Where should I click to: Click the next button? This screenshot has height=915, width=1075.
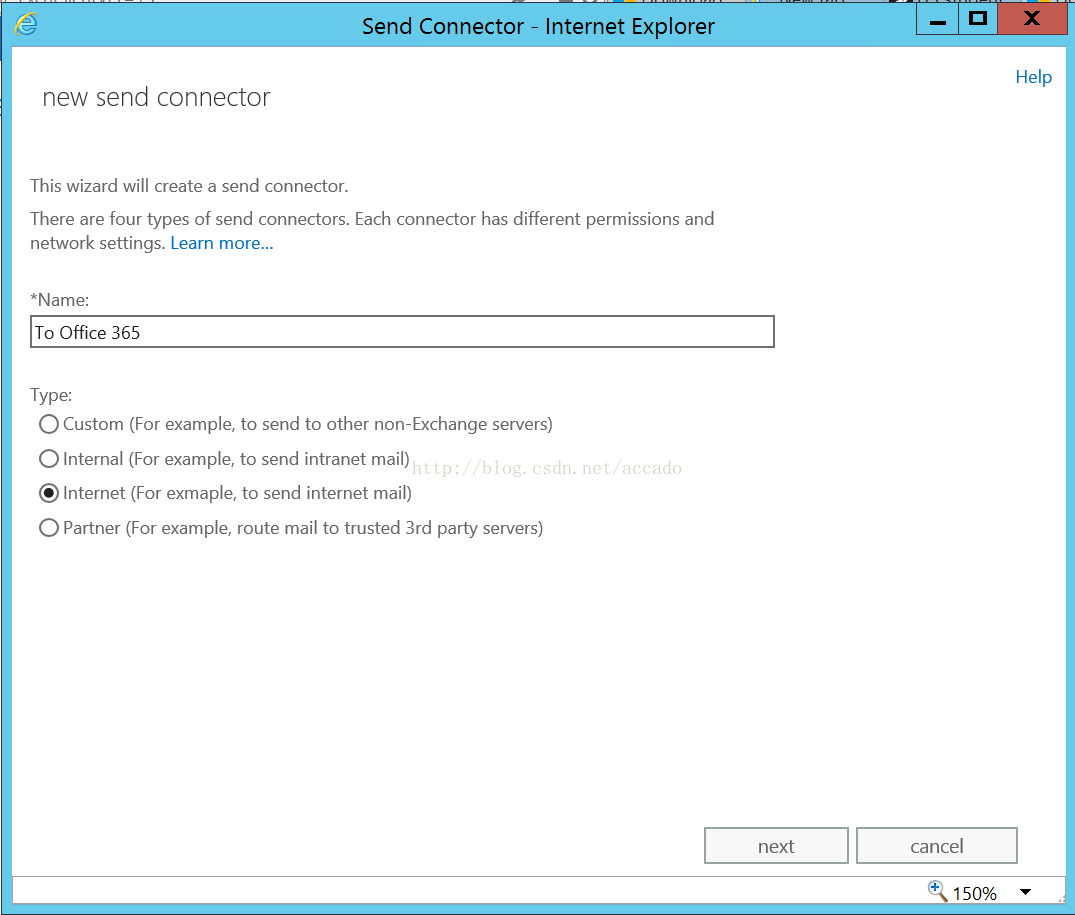click(776, 846)
